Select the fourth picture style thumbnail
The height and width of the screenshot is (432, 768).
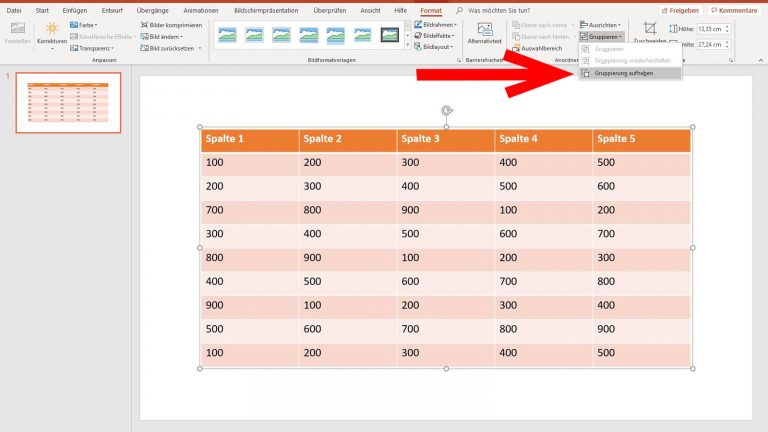click(x=309, y=35)
